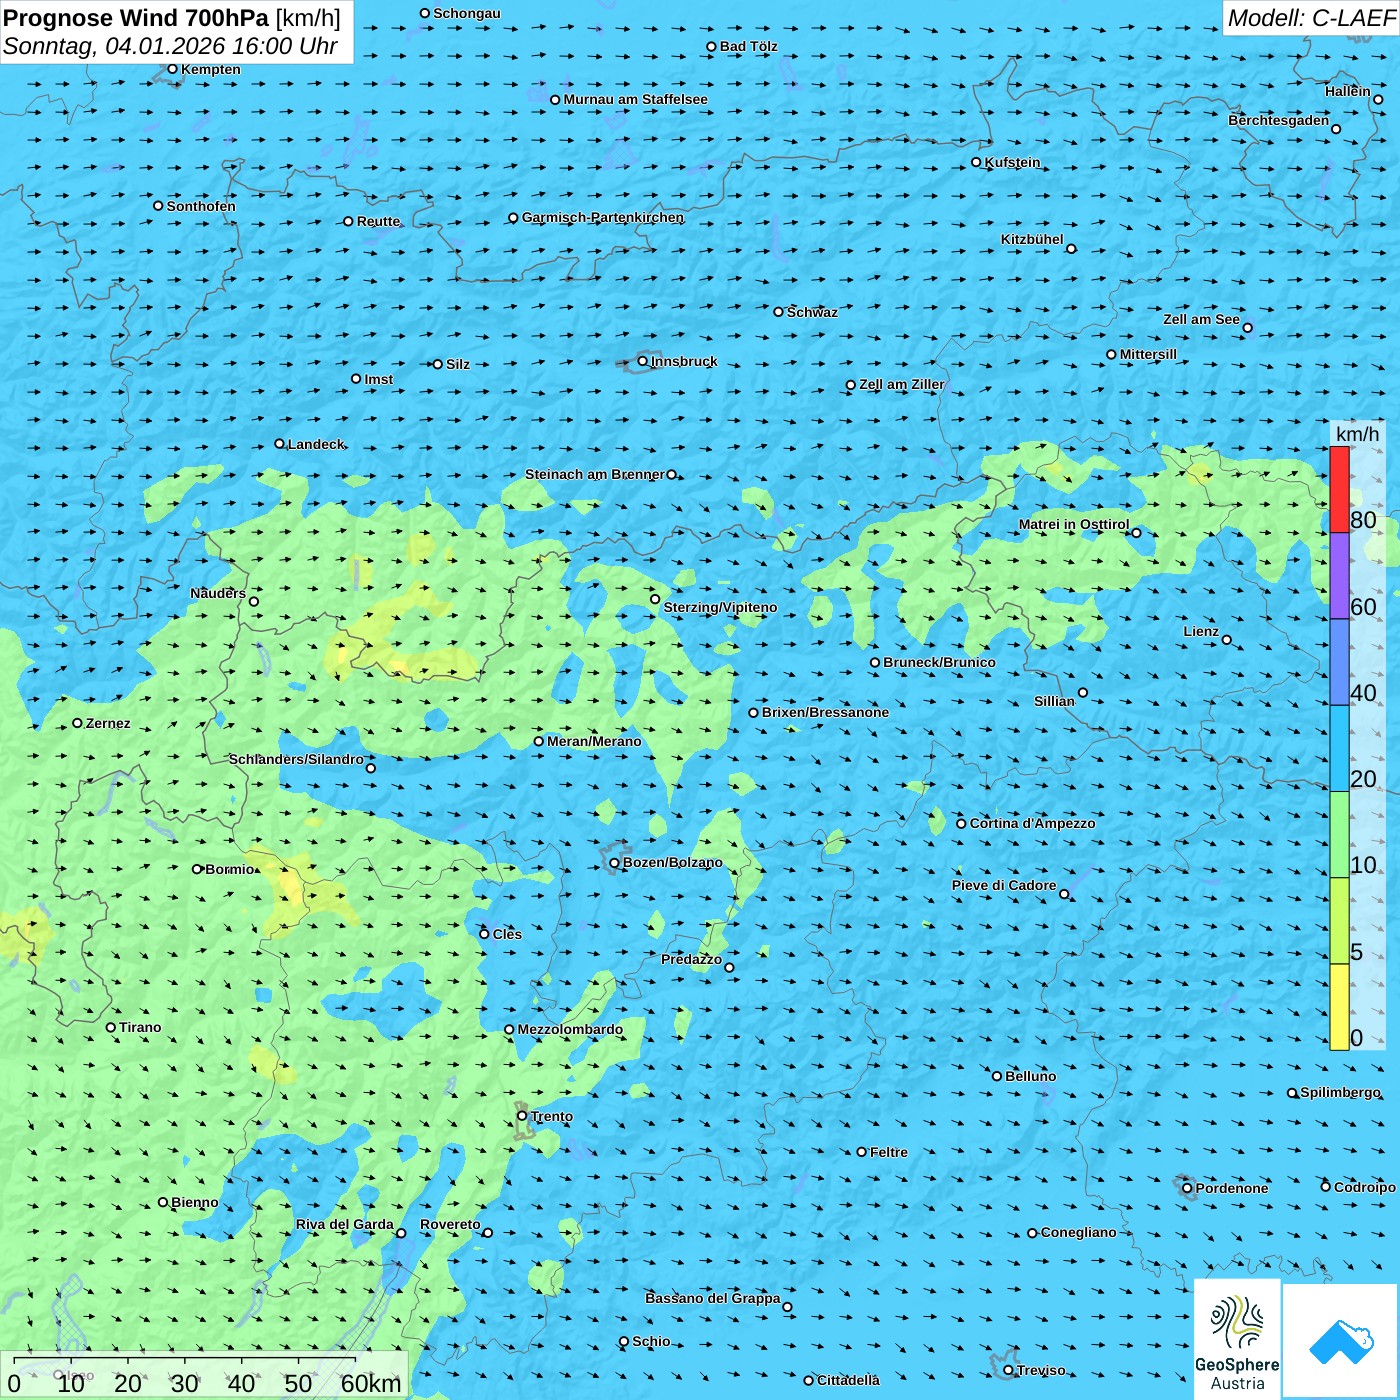This screenshot has height=1400, width=1400.
Task: Click the Bassano del Grappa label
Action: click(713, 1298)
